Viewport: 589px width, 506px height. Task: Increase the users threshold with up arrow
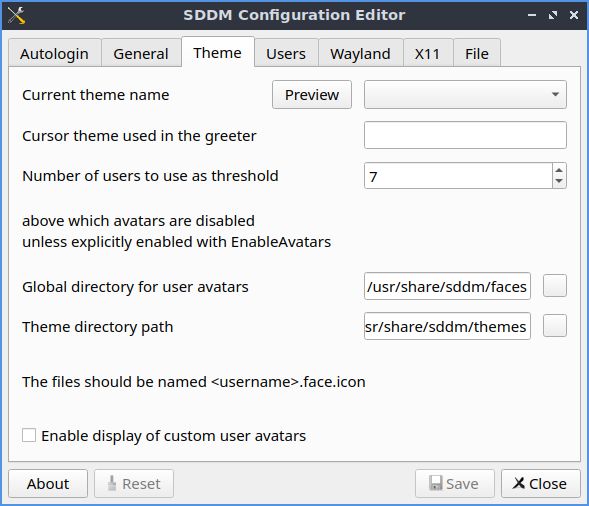click(559, 170)
